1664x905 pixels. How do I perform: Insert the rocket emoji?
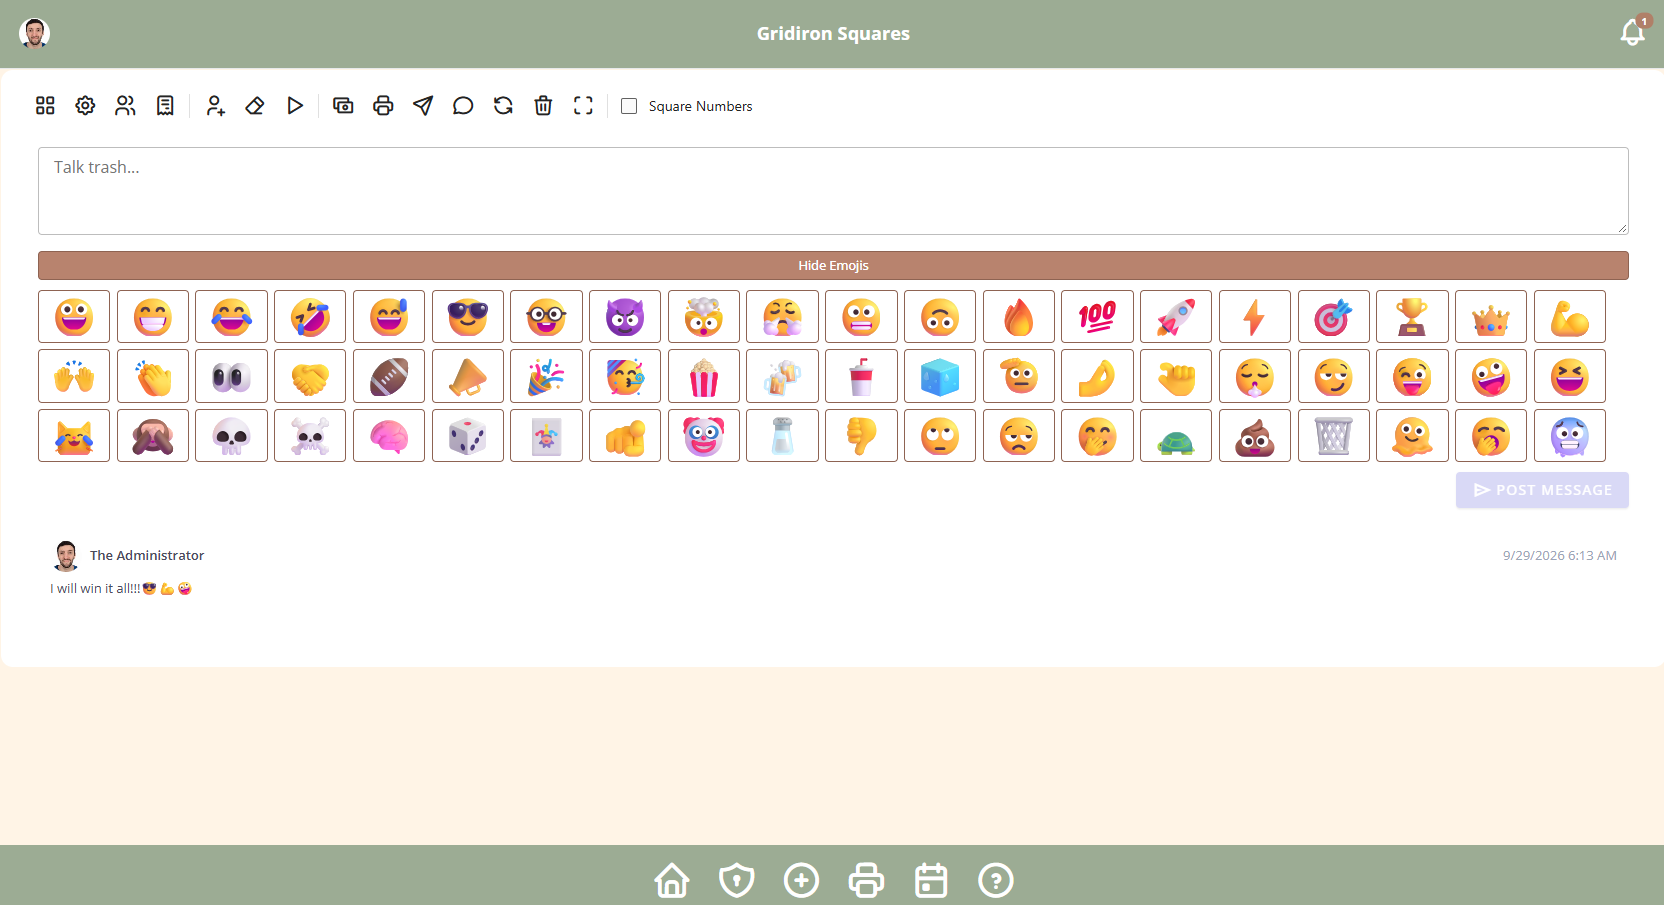(x=1176, y=317)
